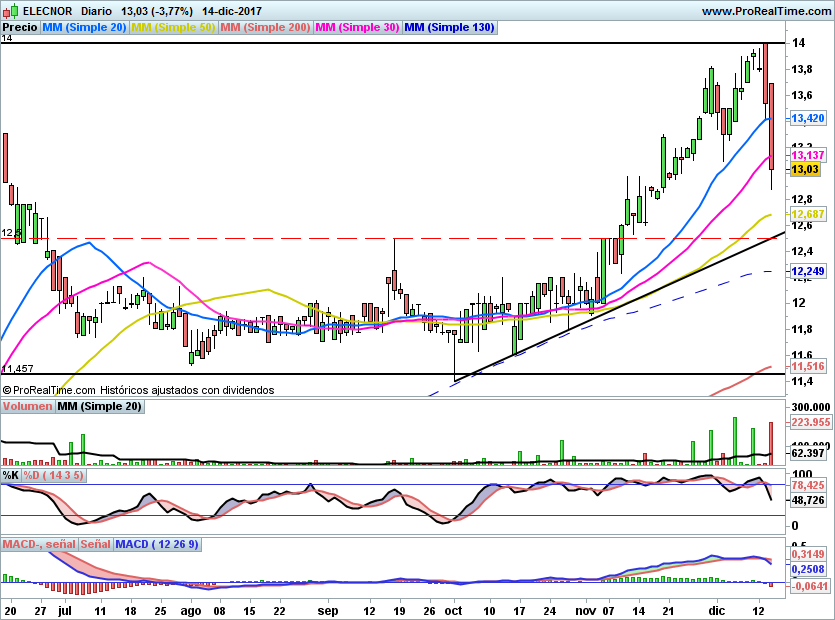Screen dimensions: 835x620
Task: Click the oct month marker on time axis
Action: click(453, 611)
